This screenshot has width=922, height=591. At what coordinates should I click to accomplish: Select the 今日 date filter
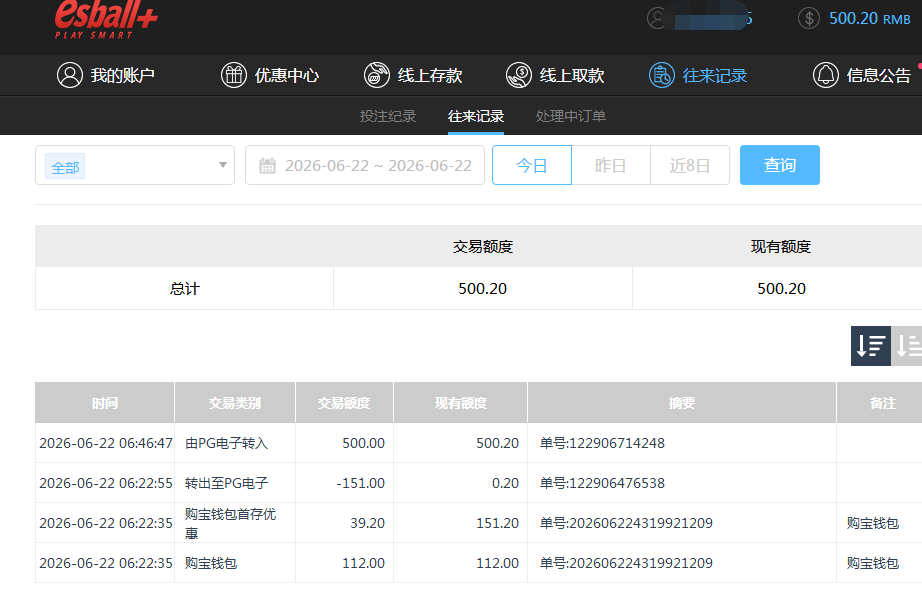pyautogui.click(x=532, y=165)
